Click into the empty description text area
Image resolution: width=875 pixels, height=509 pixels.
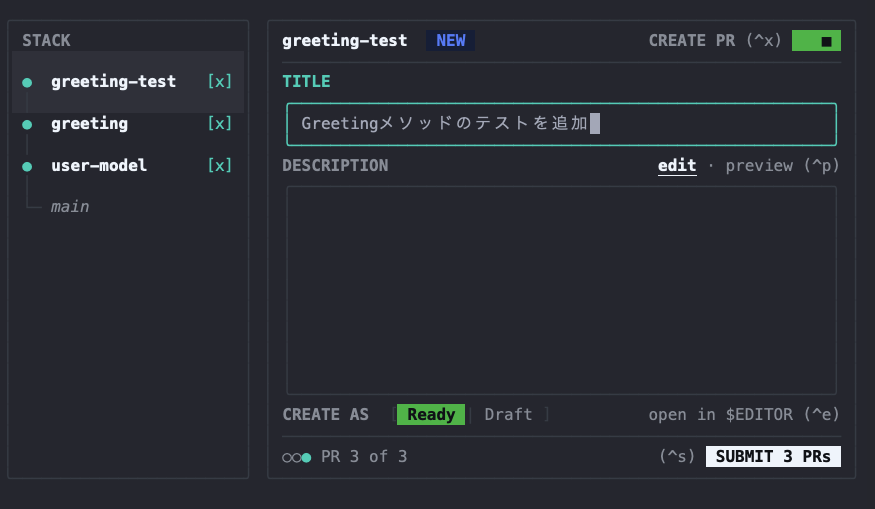coord(561,290)
